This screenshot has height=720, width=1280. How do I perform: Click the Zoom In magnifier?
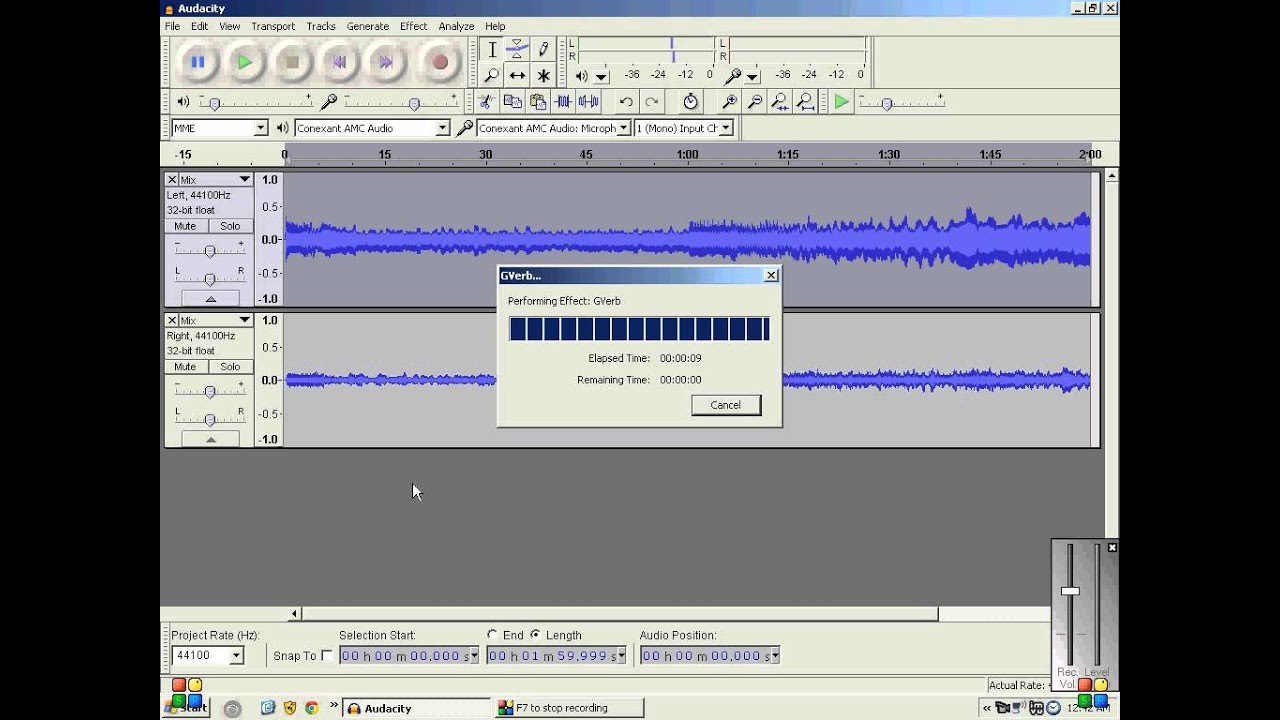[x=730, y=101]
